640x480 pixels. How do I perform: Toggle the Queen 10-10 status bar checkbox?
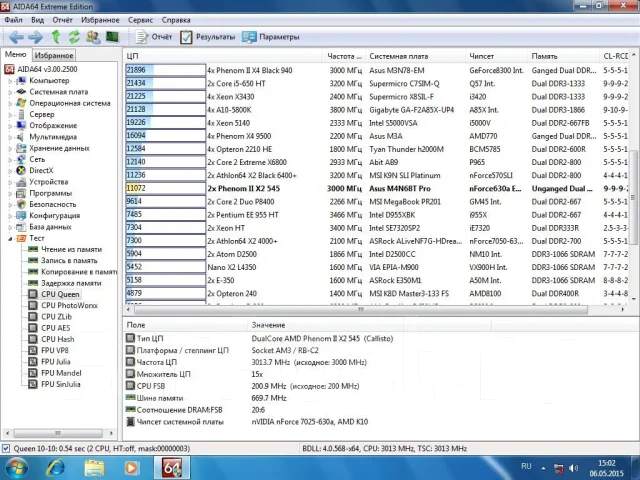[x=6, y=449]
